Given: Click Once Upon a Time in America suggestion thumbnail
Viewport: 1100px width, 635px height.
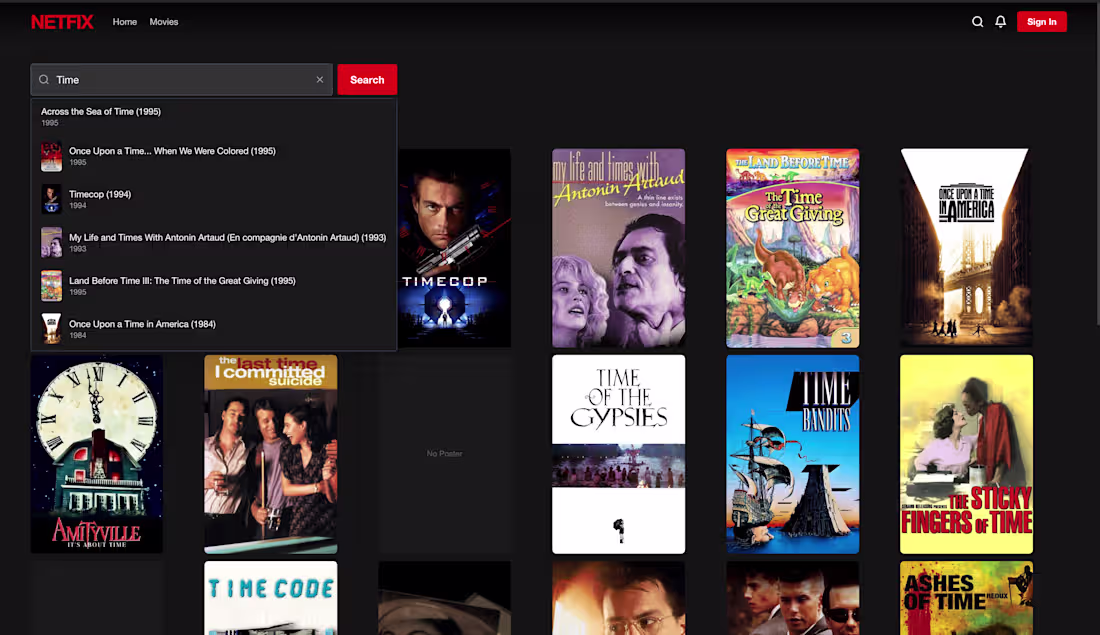Looking at the screenshot, I should [51, 329].
